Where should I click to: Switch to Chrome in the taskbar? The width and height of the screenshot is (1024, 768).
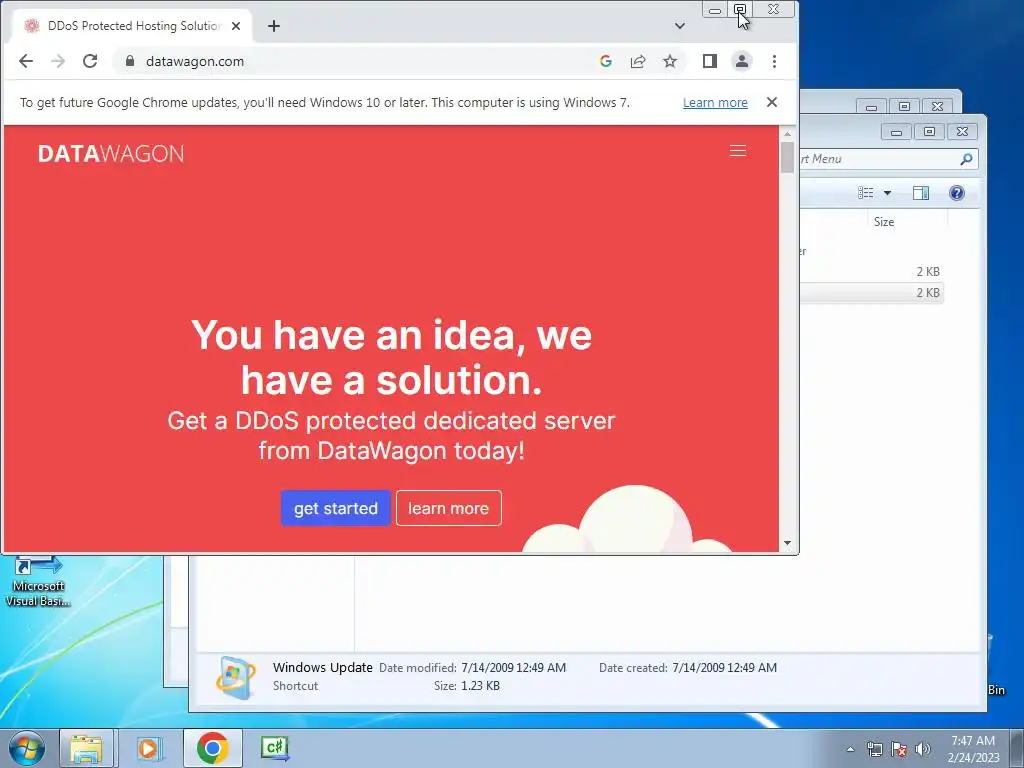[212, 748]
